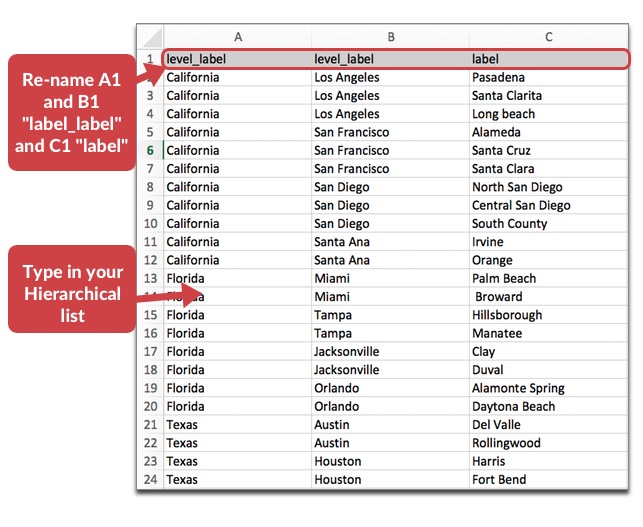643x527 pixels.
Task: Click San Diego in row 8
Action: (x=391, y=187)
